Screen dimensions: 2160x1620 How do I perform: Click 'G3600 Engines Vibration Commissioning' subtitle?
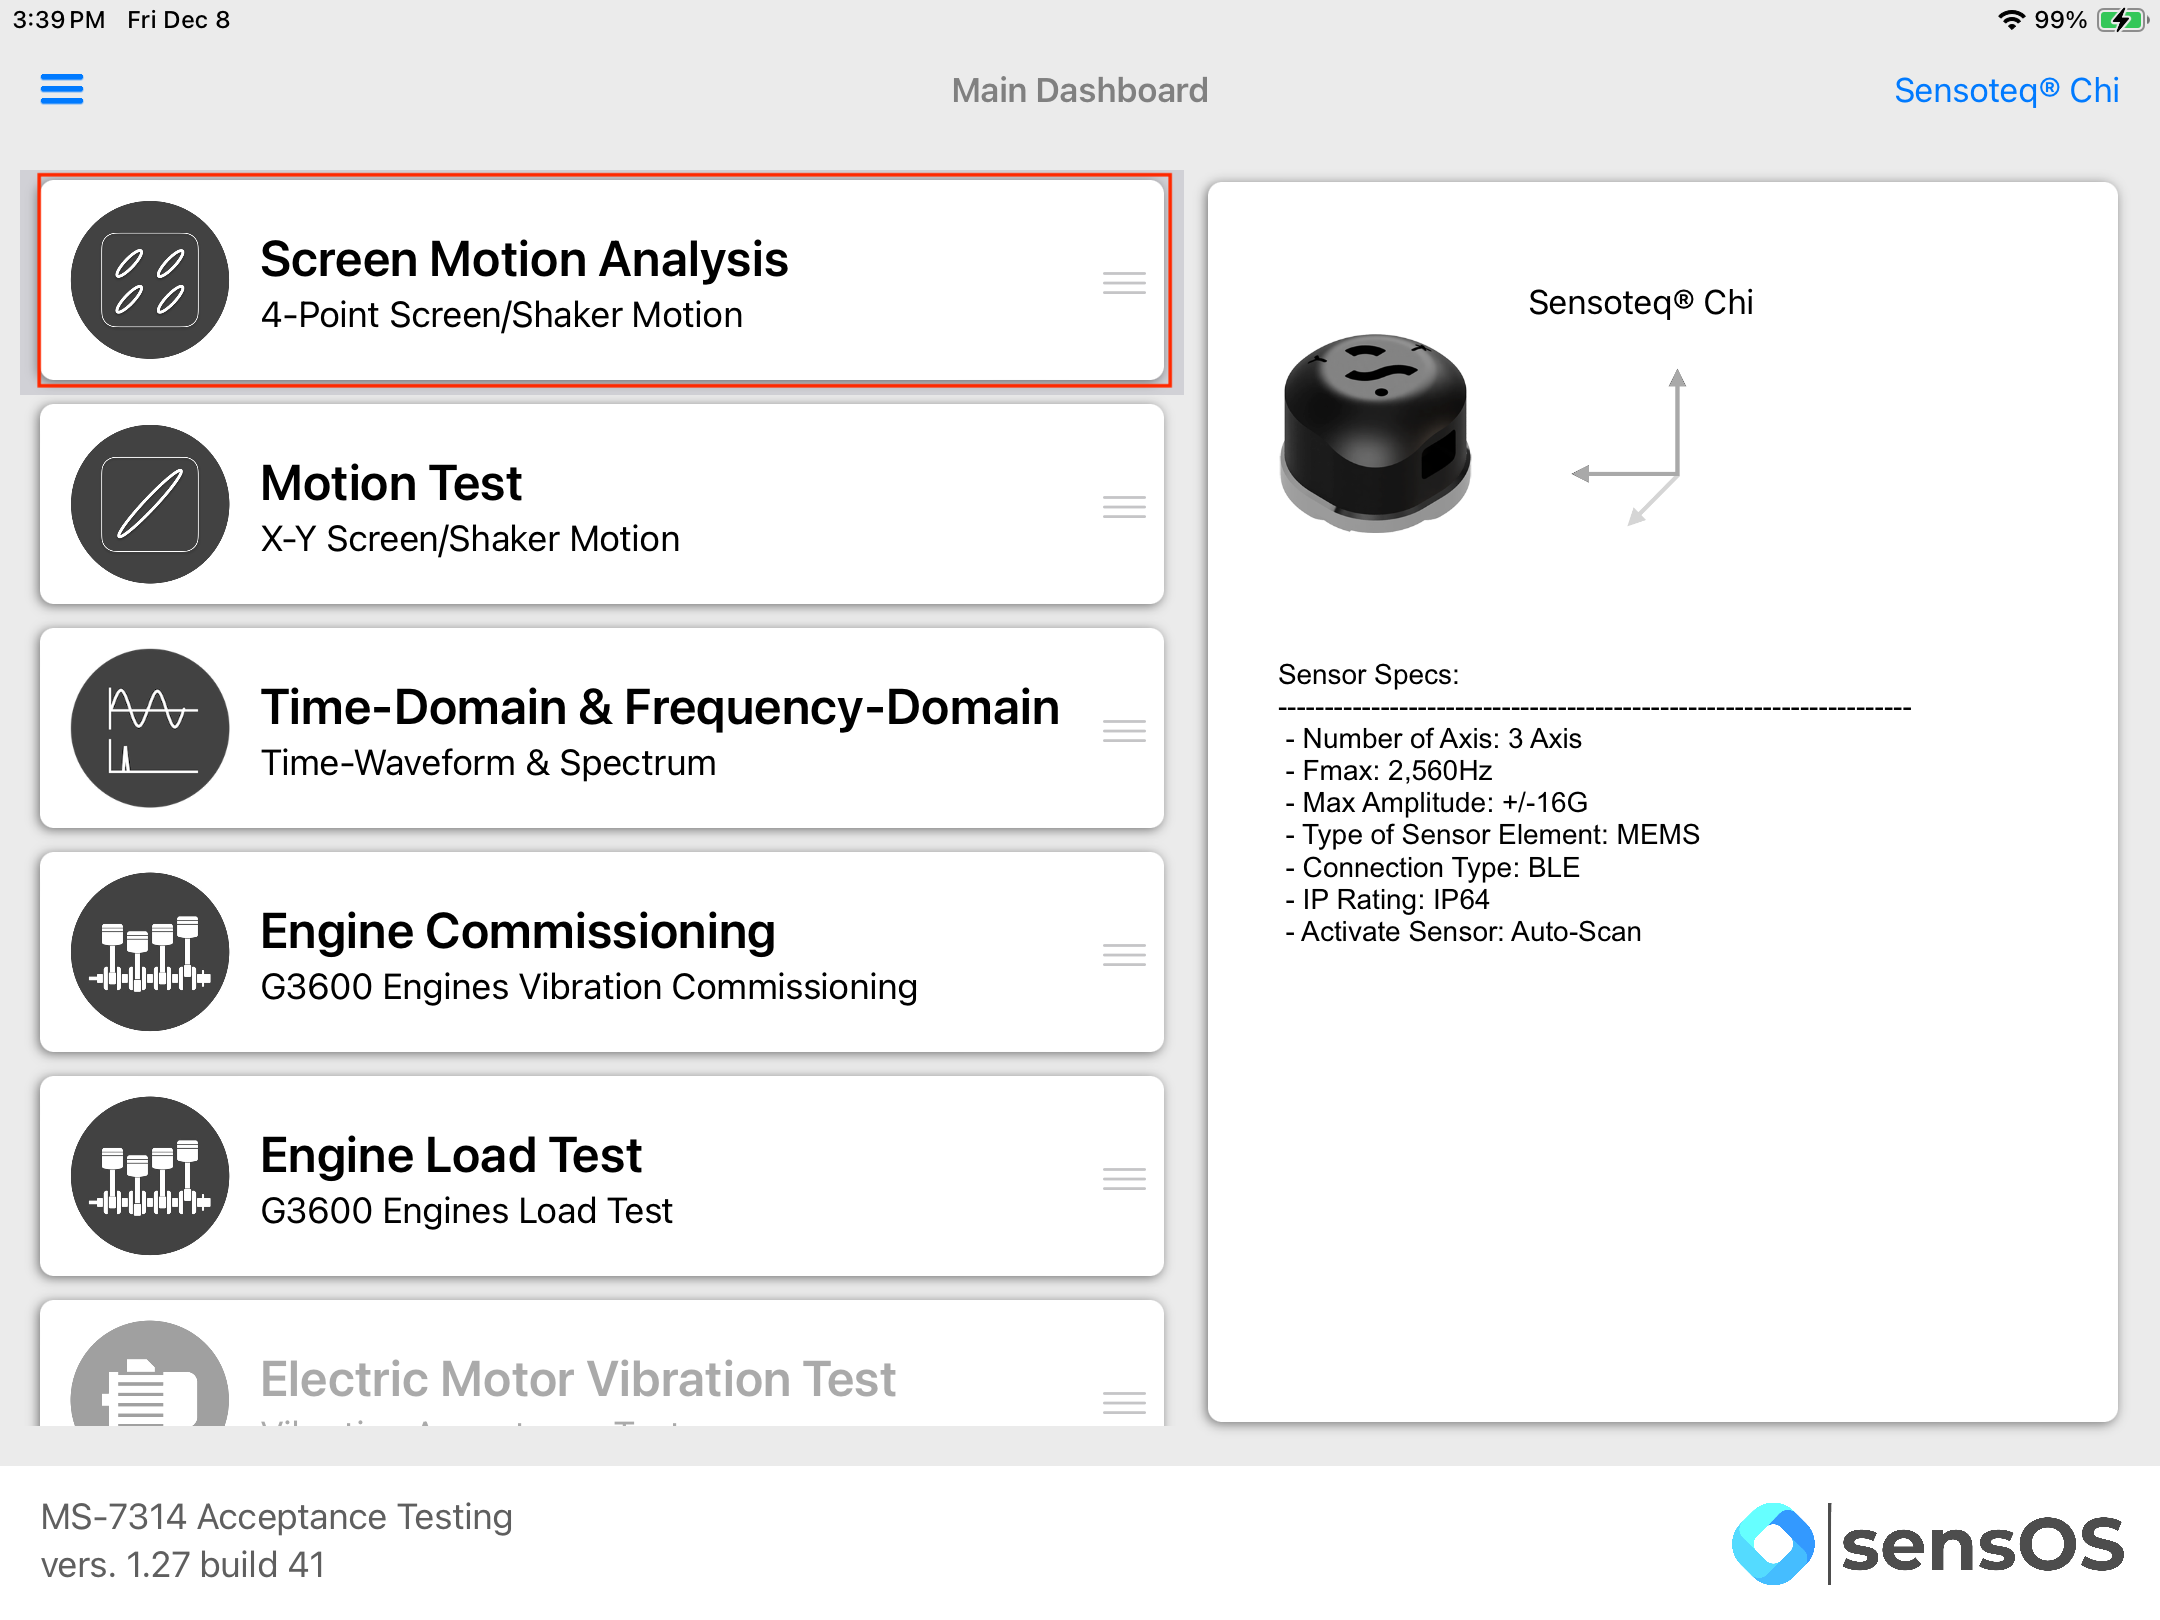pyautogui.click(x=589, y=987)
